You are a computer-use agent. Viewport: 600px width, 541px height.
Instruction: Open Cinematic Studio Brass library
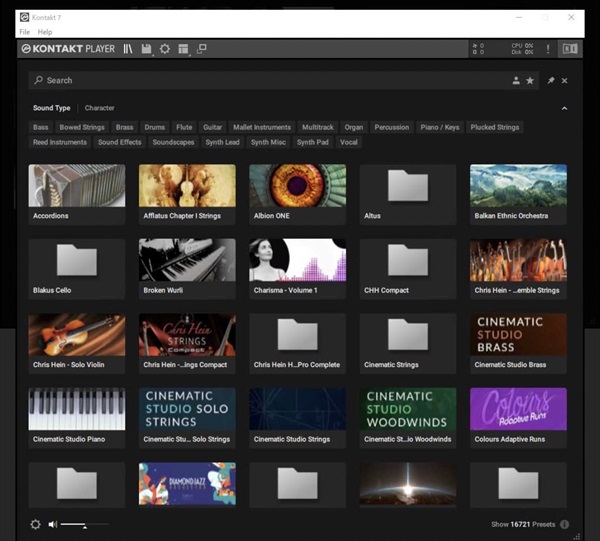[518, 344]
